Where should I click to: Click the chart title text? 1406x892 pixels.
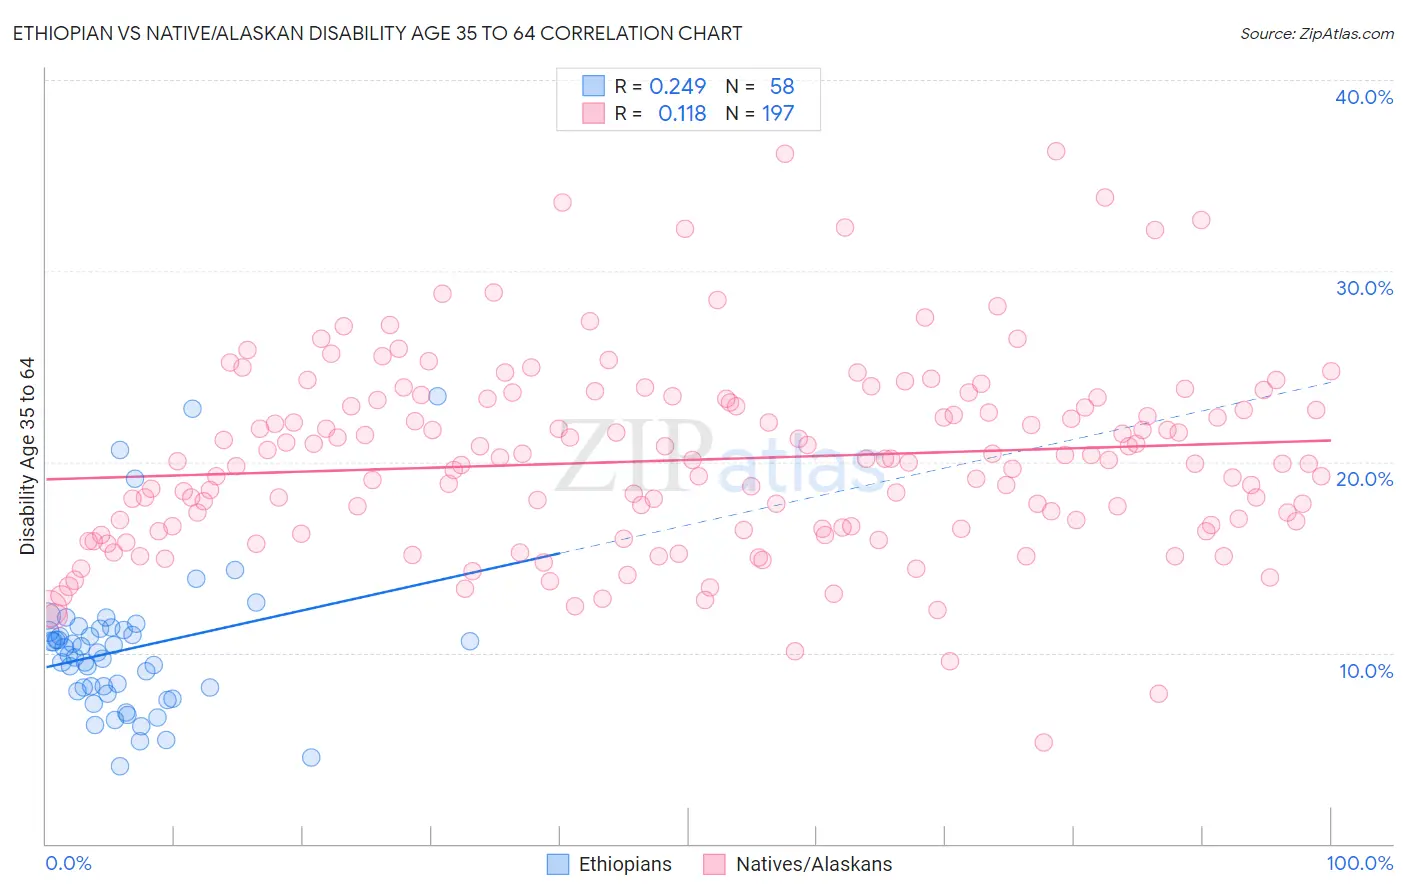point(377,33)
